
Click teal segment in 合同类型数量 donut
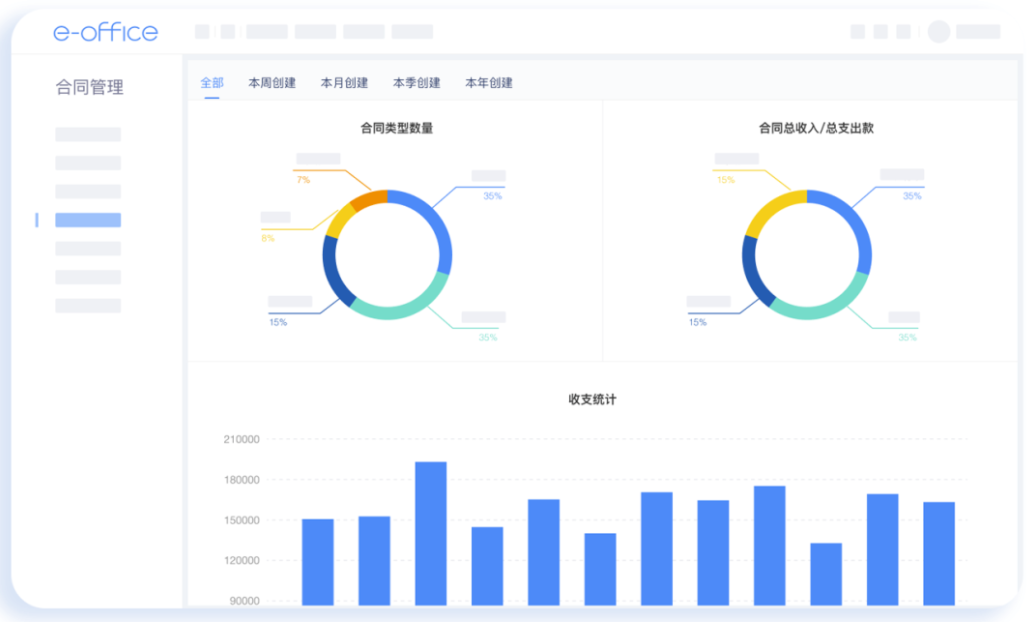tap(406, 308)
